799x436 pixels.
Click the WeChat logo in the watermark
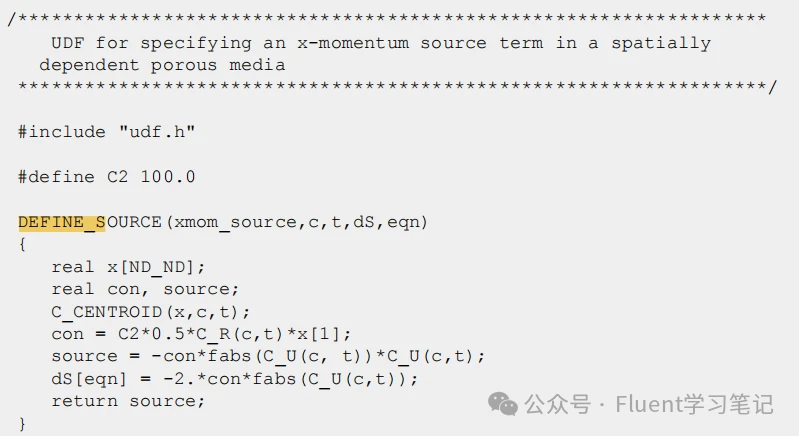[x=504, y=402]
